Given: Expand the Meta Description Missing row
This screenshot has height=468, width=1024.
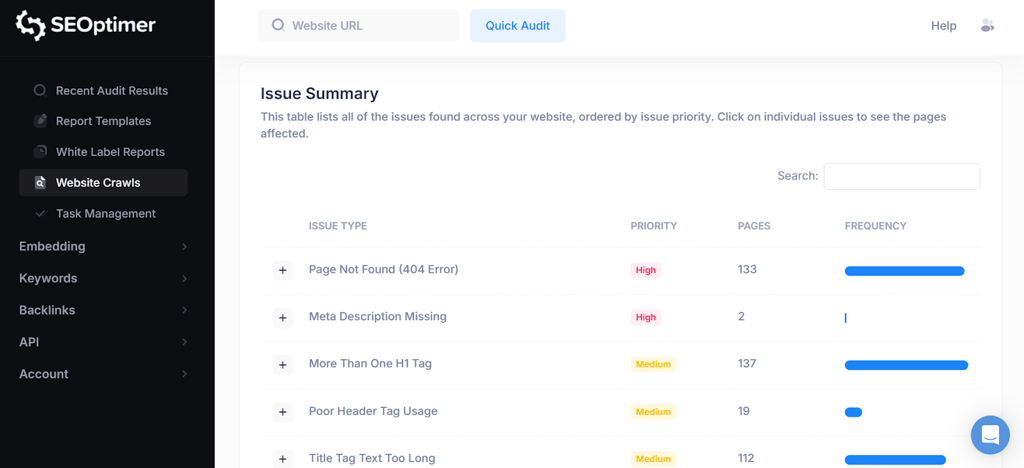Looking at the screenshot, I should [x=283, y=317].
